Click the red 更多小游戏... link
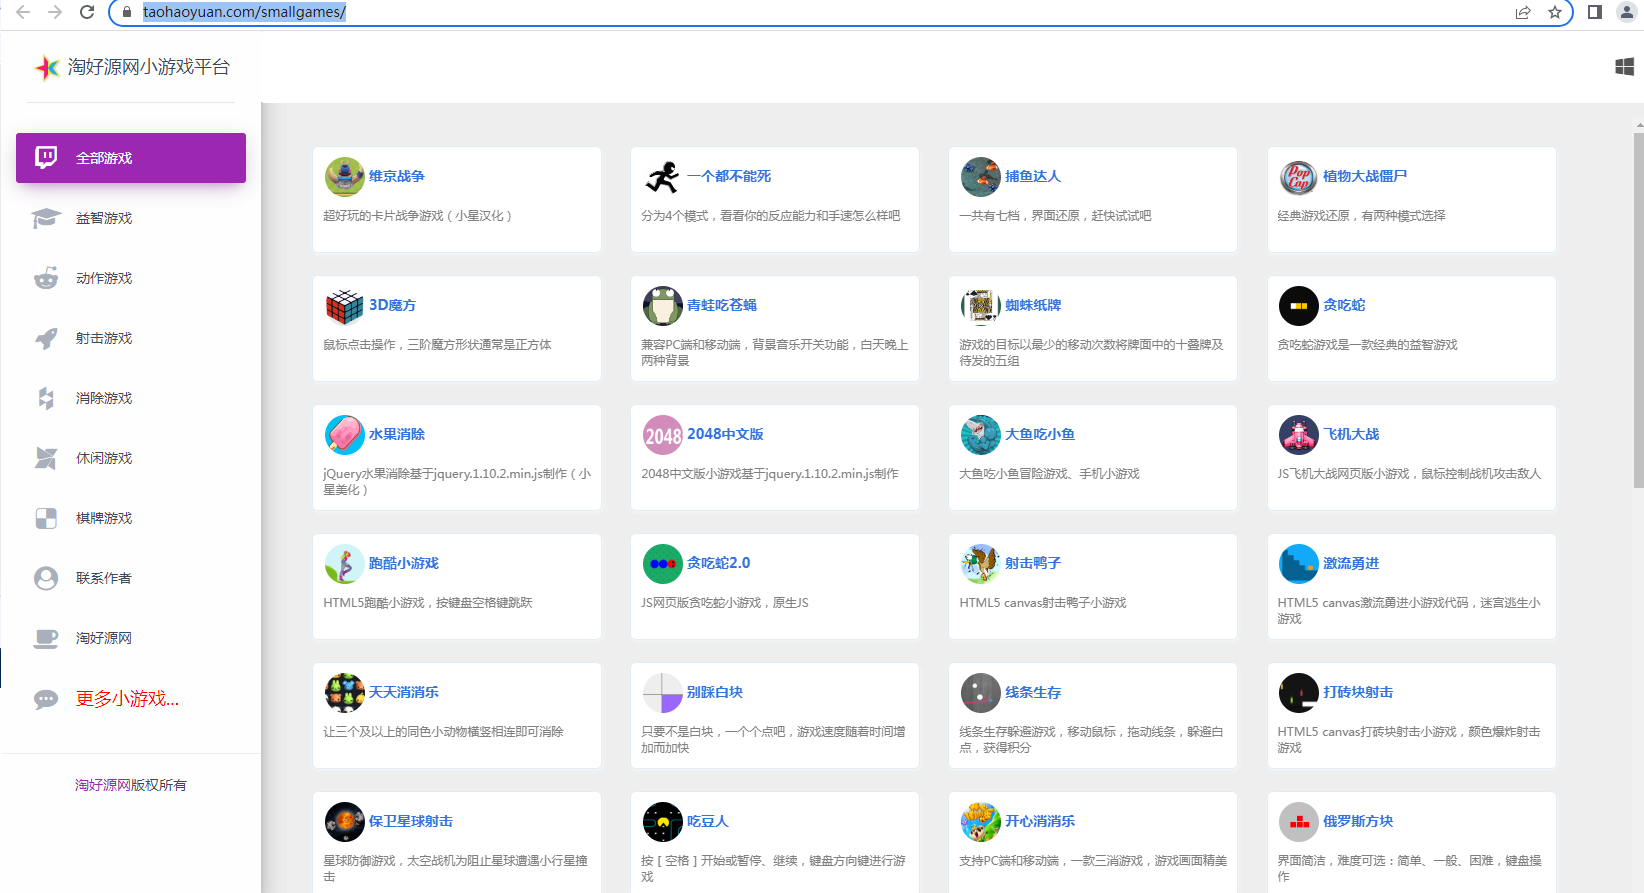The width and height of the screenshot is (1644, 893). coord(127,699)
